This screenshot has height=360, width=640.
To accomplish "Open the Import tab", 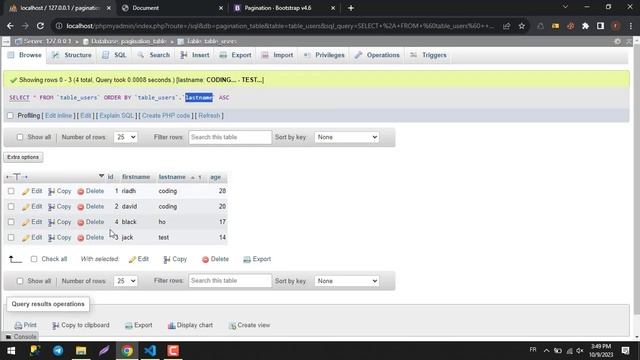I will point(278,55).
